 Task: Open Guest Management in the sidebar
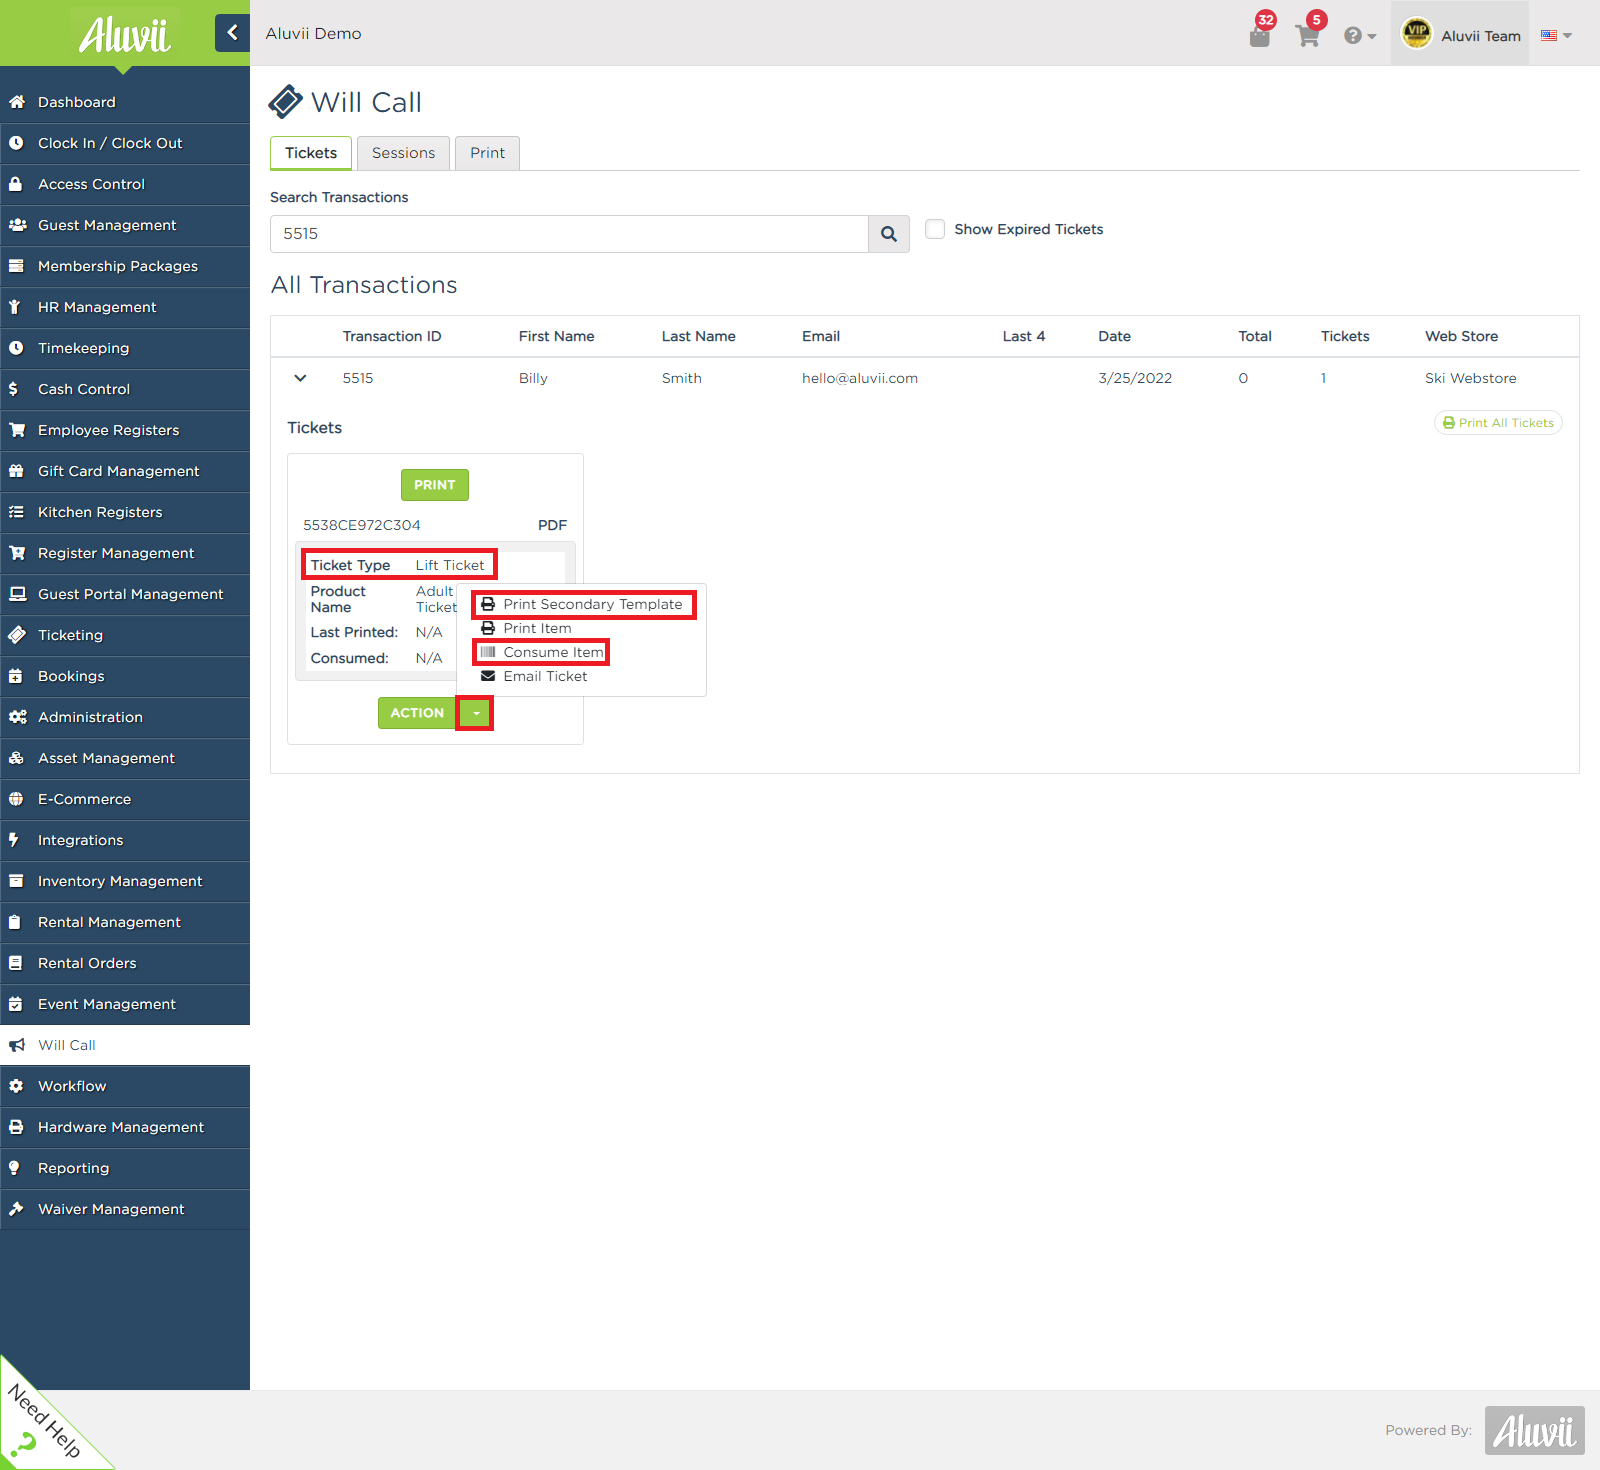click(x=125, y=225)
